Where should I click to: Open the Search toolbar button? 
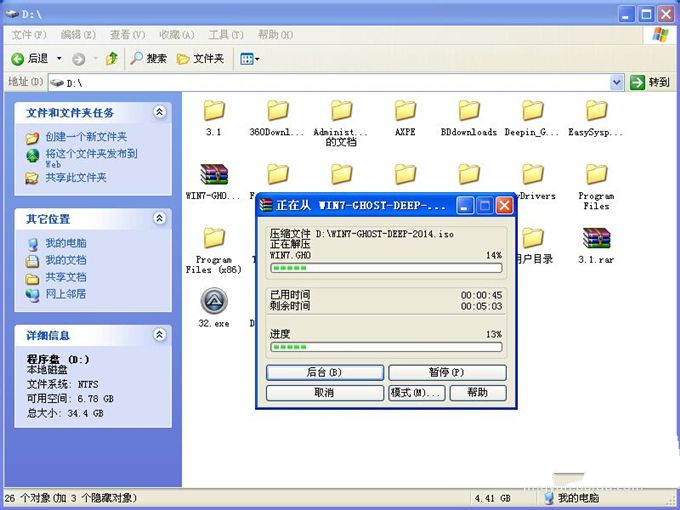click(x=147, y=59)
